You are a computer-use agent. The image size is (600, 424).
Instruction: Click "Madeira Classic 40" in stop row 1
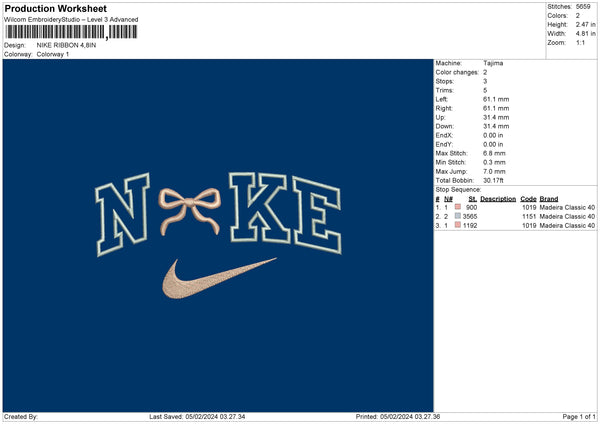[x=567, y=207]
